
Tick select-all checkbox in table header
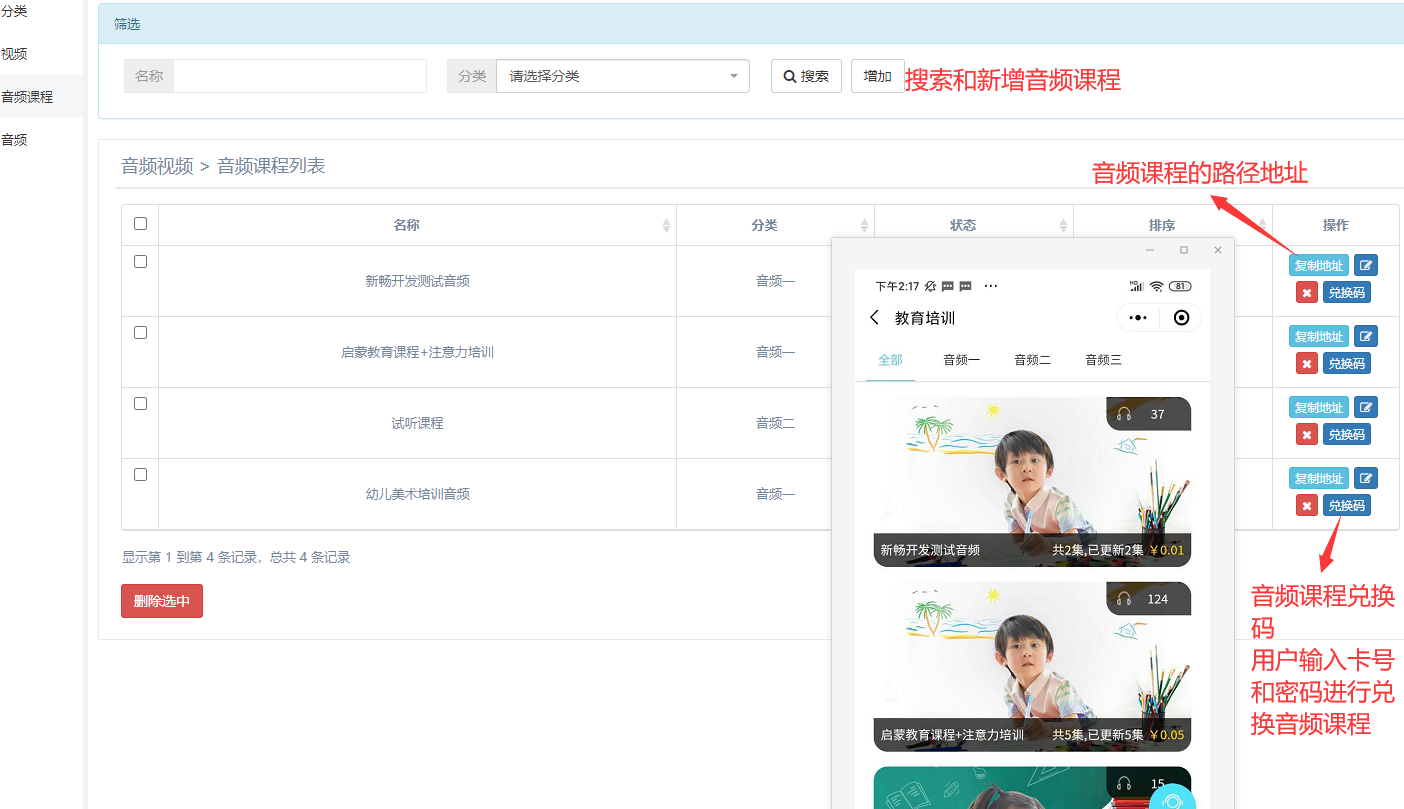pyautogui.click(x=140, y=224)
